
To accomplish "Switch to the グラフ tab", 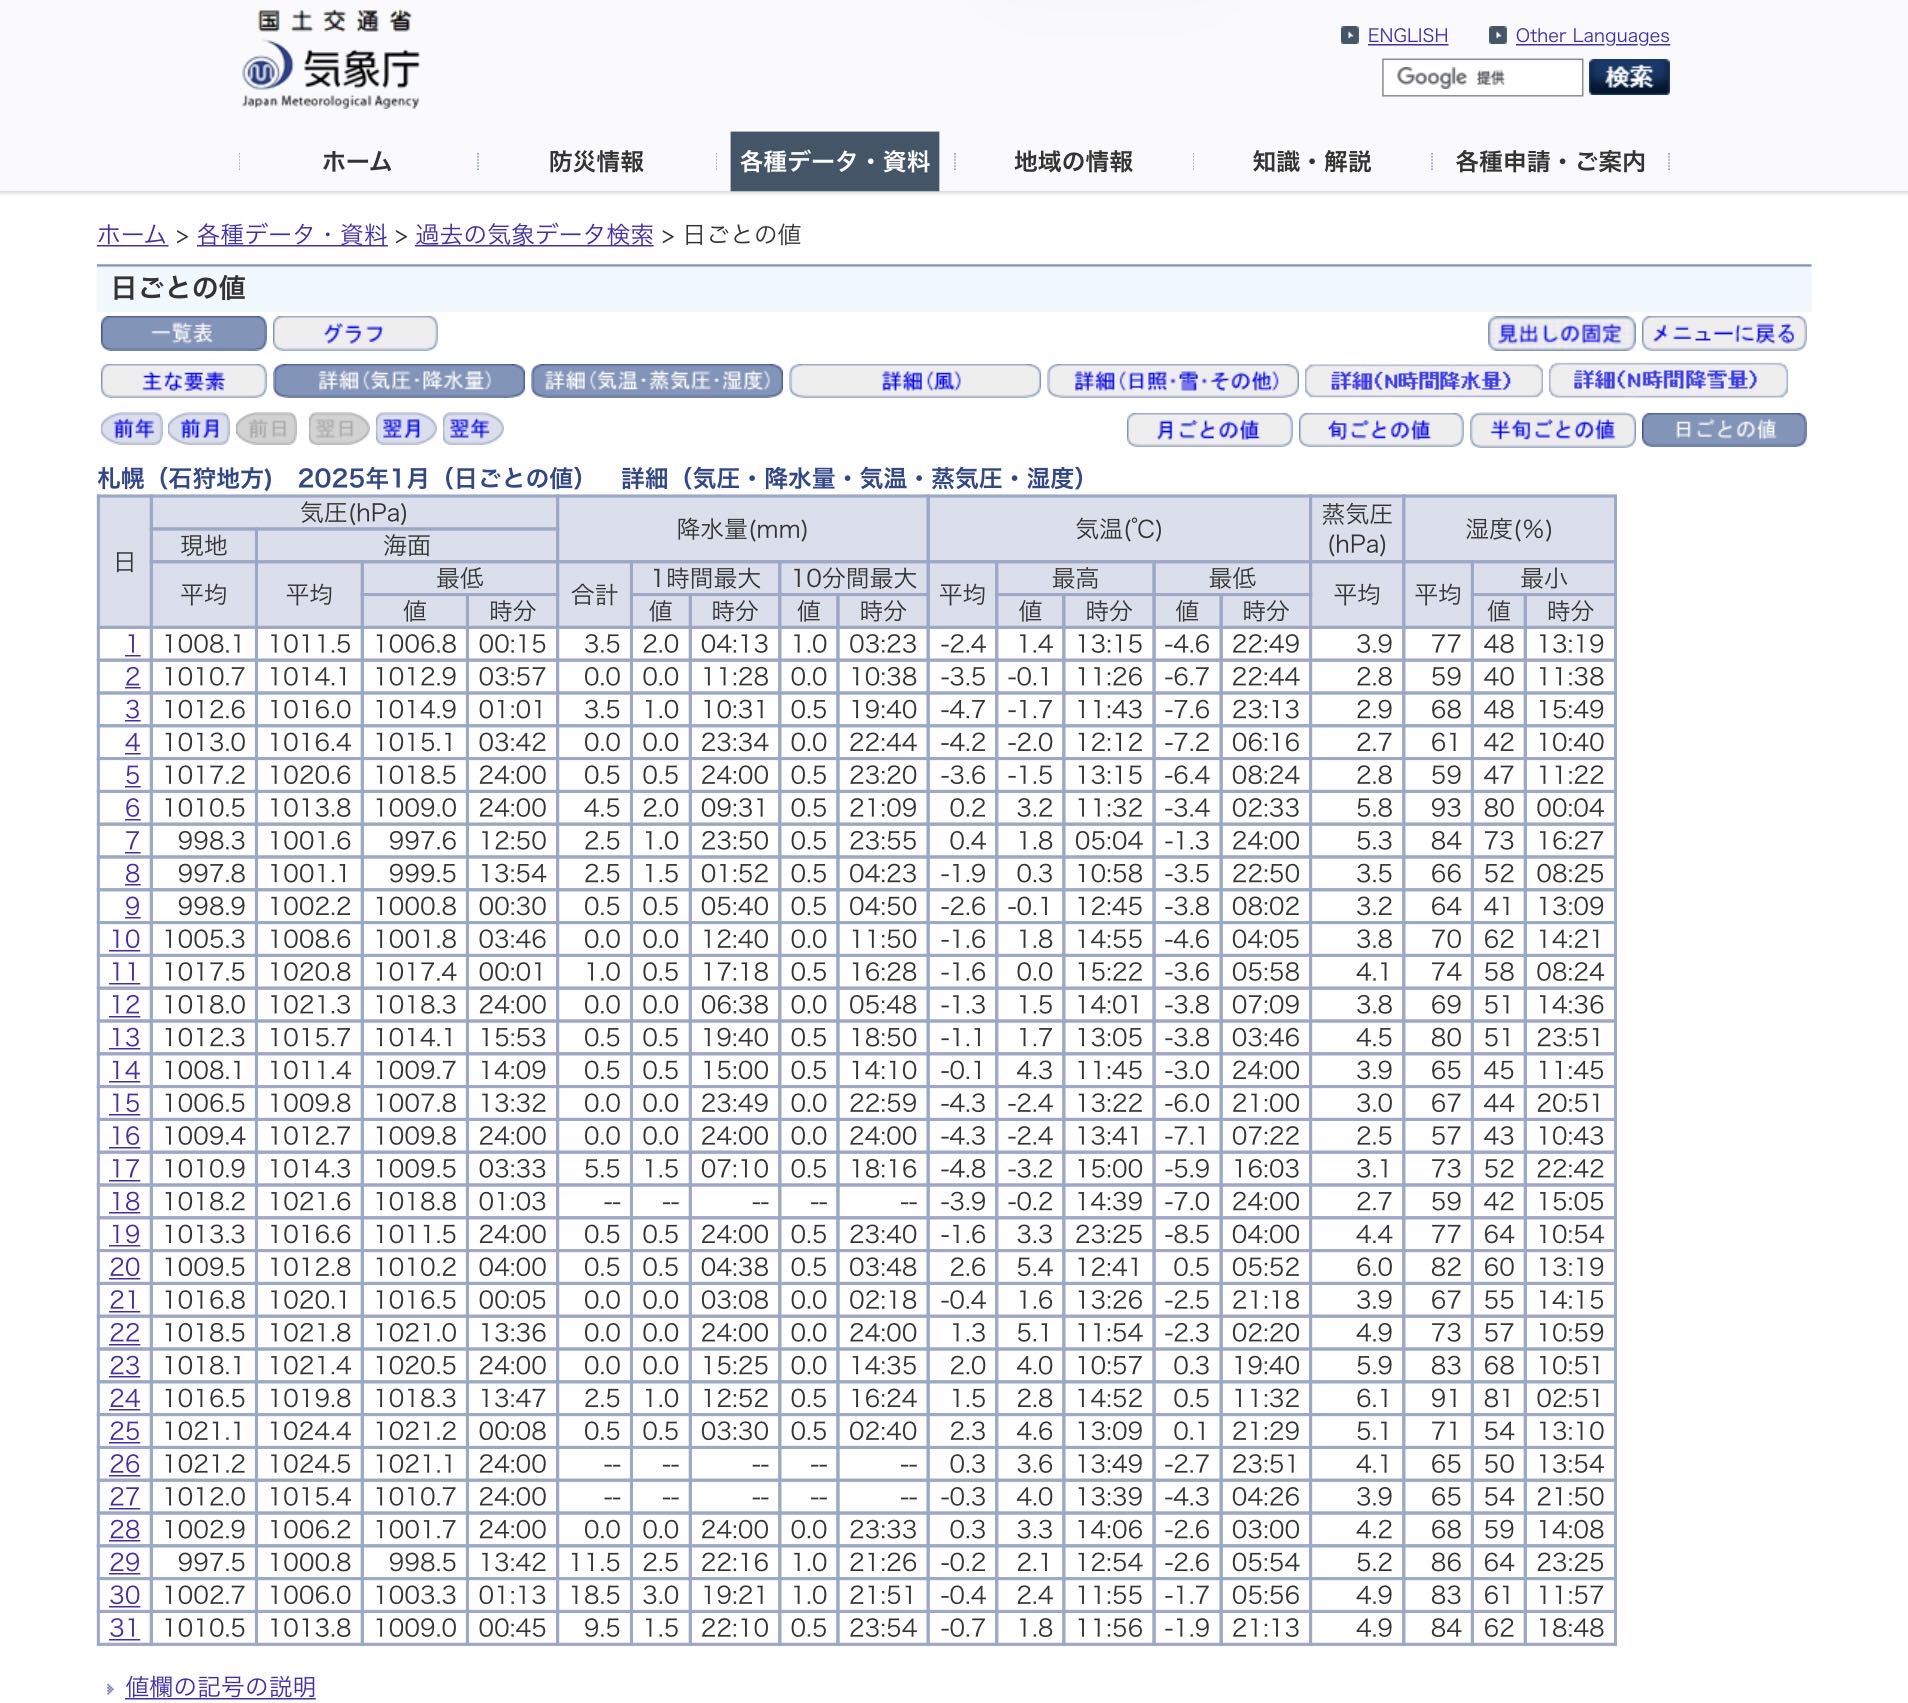I will tap(354, 333).
